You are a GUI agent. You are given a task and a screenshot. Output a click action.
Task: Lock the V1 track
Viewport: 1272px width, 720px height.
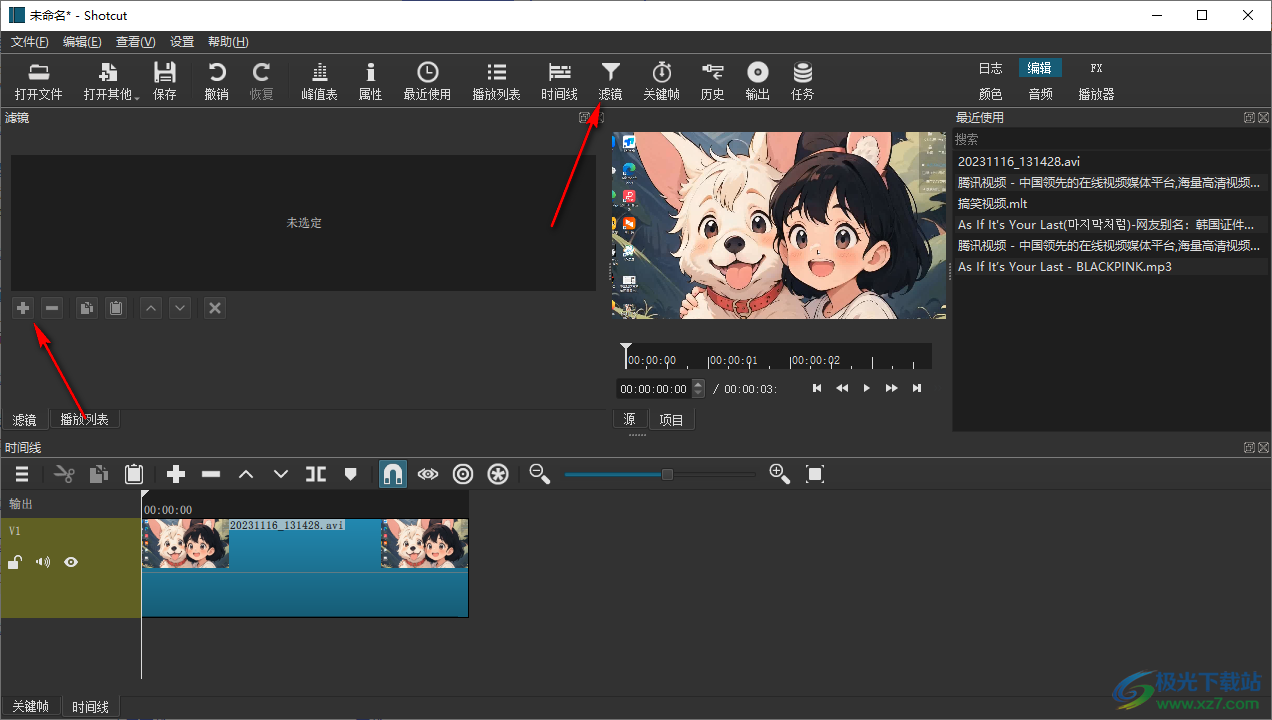tap(15, 562)
